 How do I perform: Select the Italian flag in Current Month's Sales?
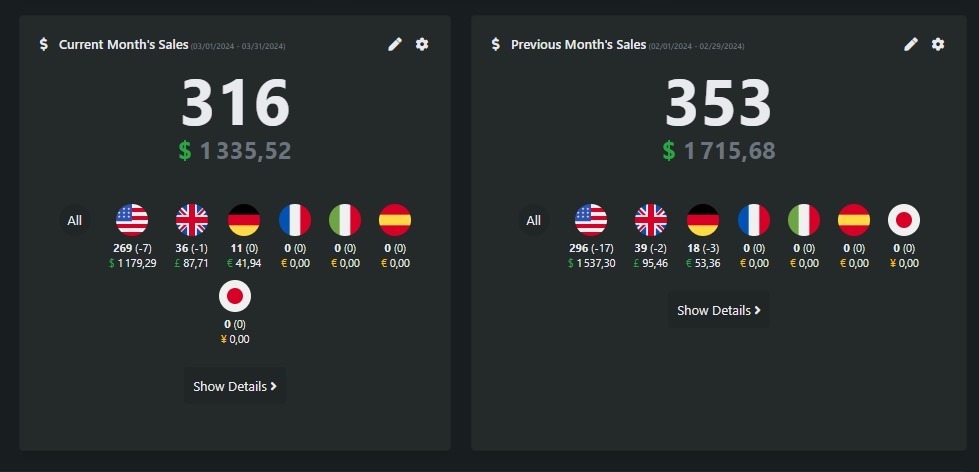(345, 220)
